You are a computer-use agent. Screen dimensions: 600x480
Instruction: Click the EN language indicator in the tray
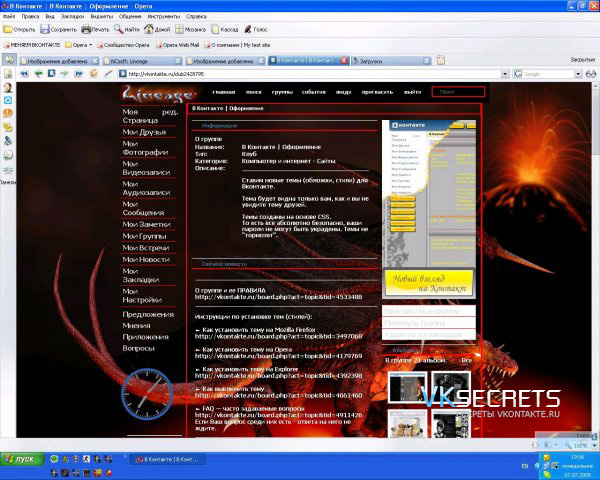525,466
